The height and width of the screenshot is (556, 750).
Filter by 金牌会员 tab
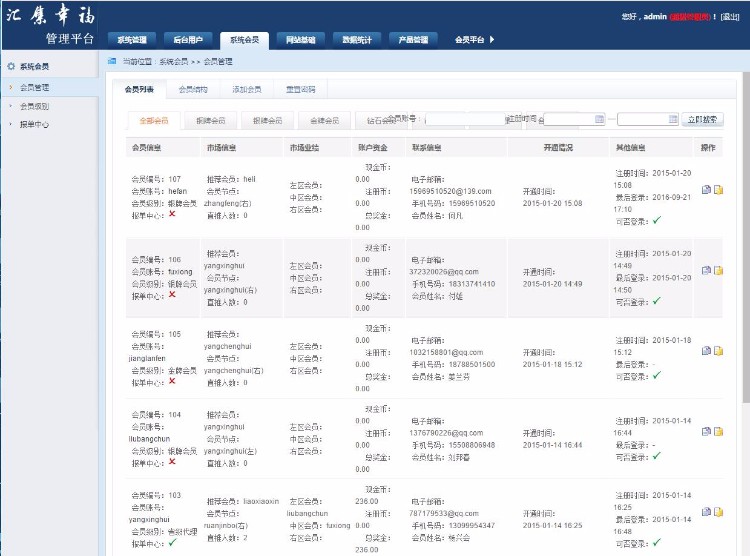click(x=324, y=121)
